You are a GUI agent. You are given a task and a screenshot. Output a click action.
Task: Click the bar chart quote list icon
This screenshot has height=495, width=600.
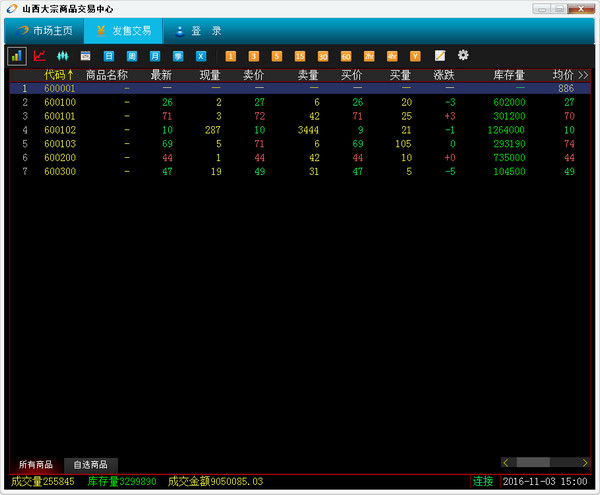17,56
